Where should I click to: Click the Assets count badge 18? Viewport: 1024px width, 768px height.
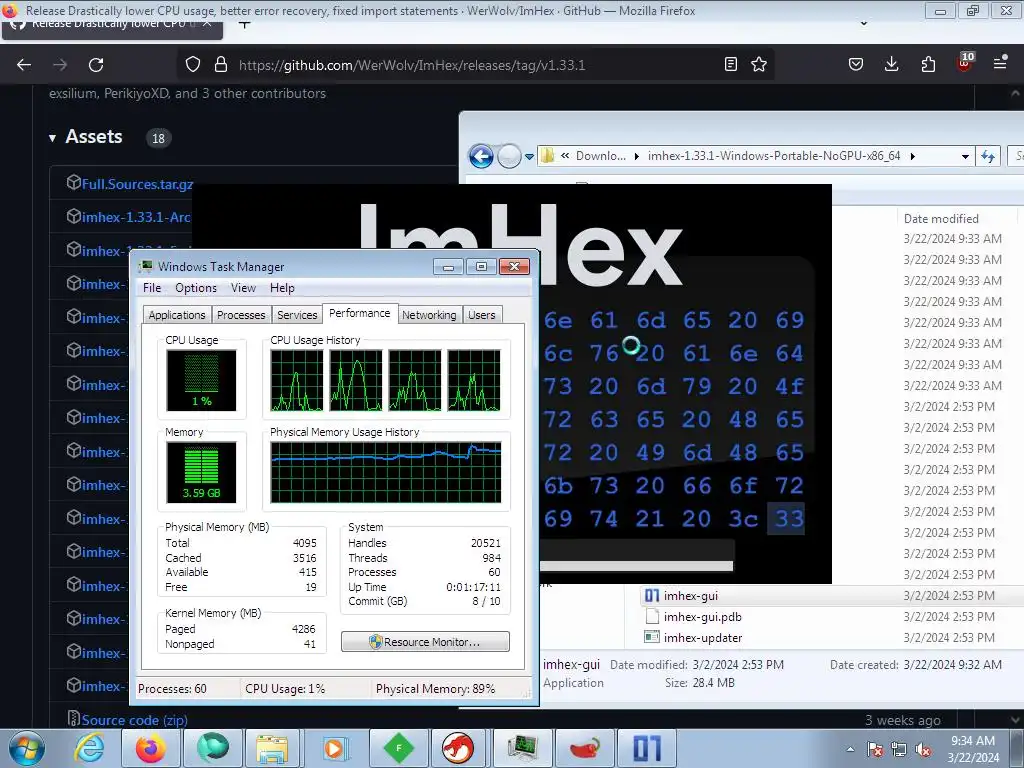(x=158, y=138)
